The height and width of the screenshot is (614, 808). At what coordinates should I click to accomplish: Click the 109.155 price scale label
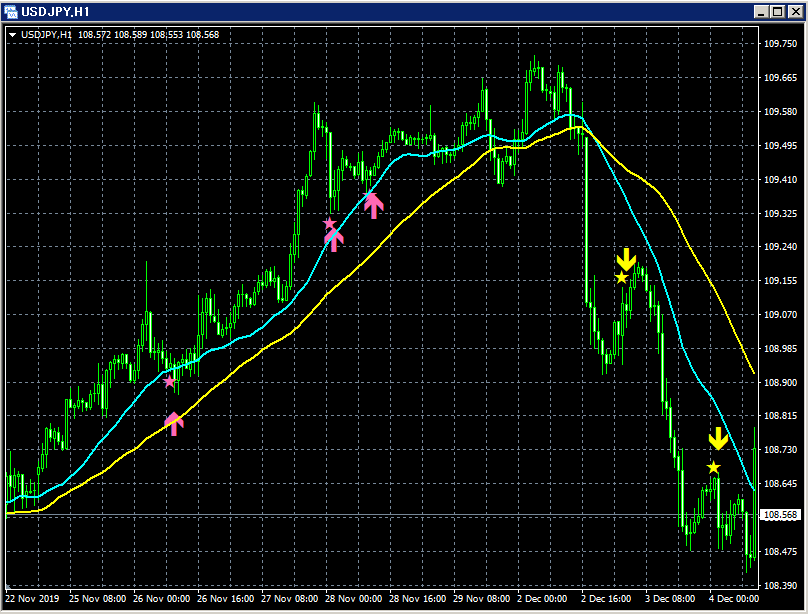(x=780, y=281)
